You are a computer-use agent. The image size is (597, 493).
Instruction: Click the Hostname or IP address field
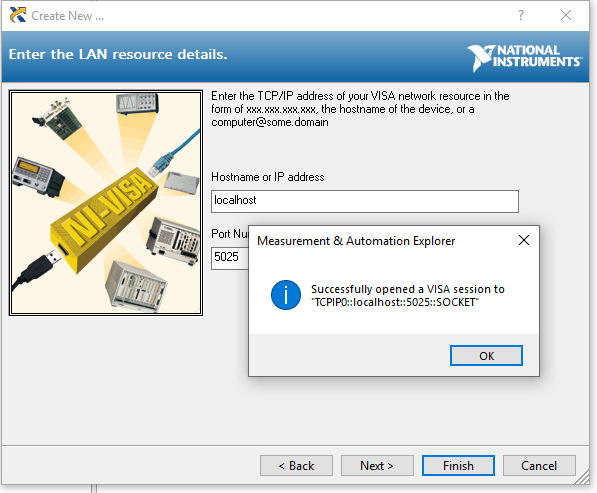click(365, 201)
